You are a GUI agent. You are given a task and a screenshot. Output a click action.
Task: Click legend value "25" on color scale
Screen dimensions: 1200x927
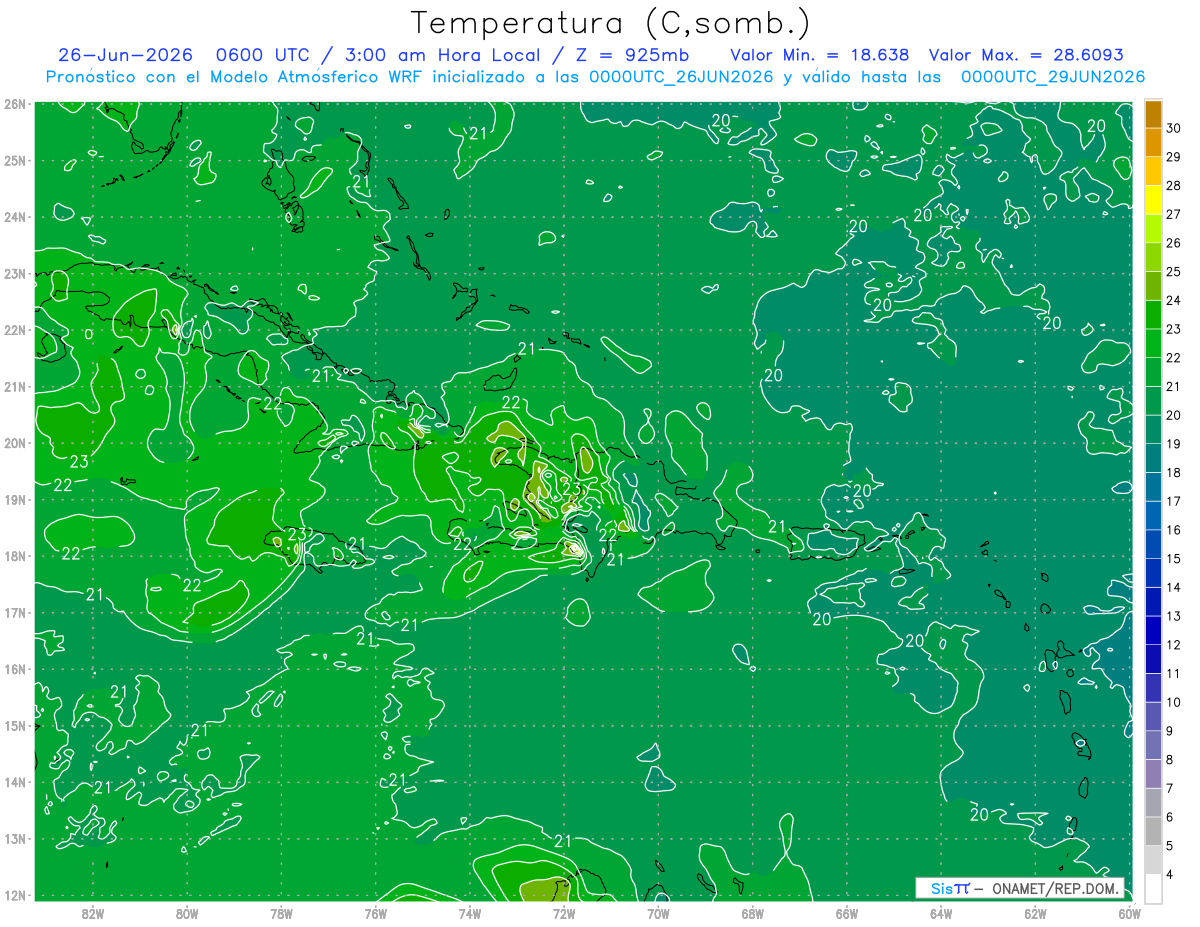[1174, 271]
